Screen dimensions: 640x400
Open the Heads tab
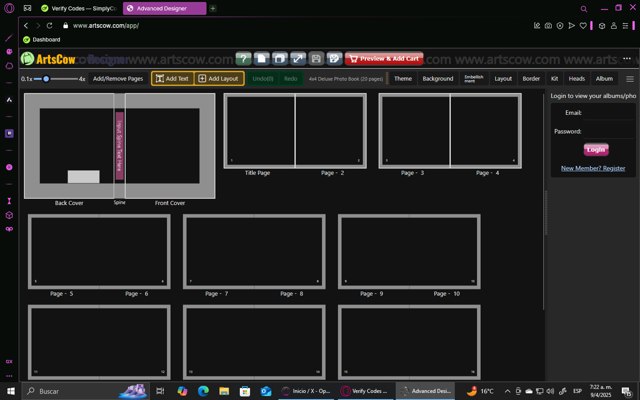pyautogui.click(x=577, y=79)
